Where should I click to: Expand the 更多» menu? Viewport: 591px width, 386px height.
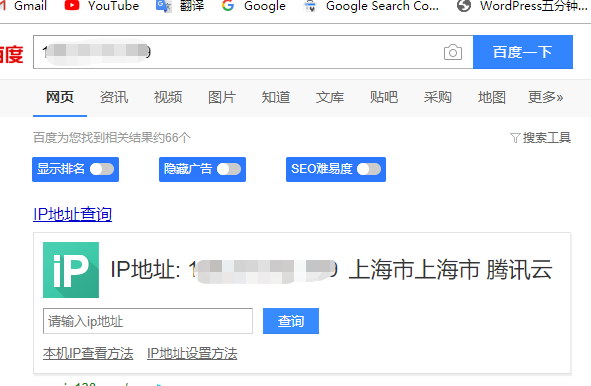coord(545,97)
